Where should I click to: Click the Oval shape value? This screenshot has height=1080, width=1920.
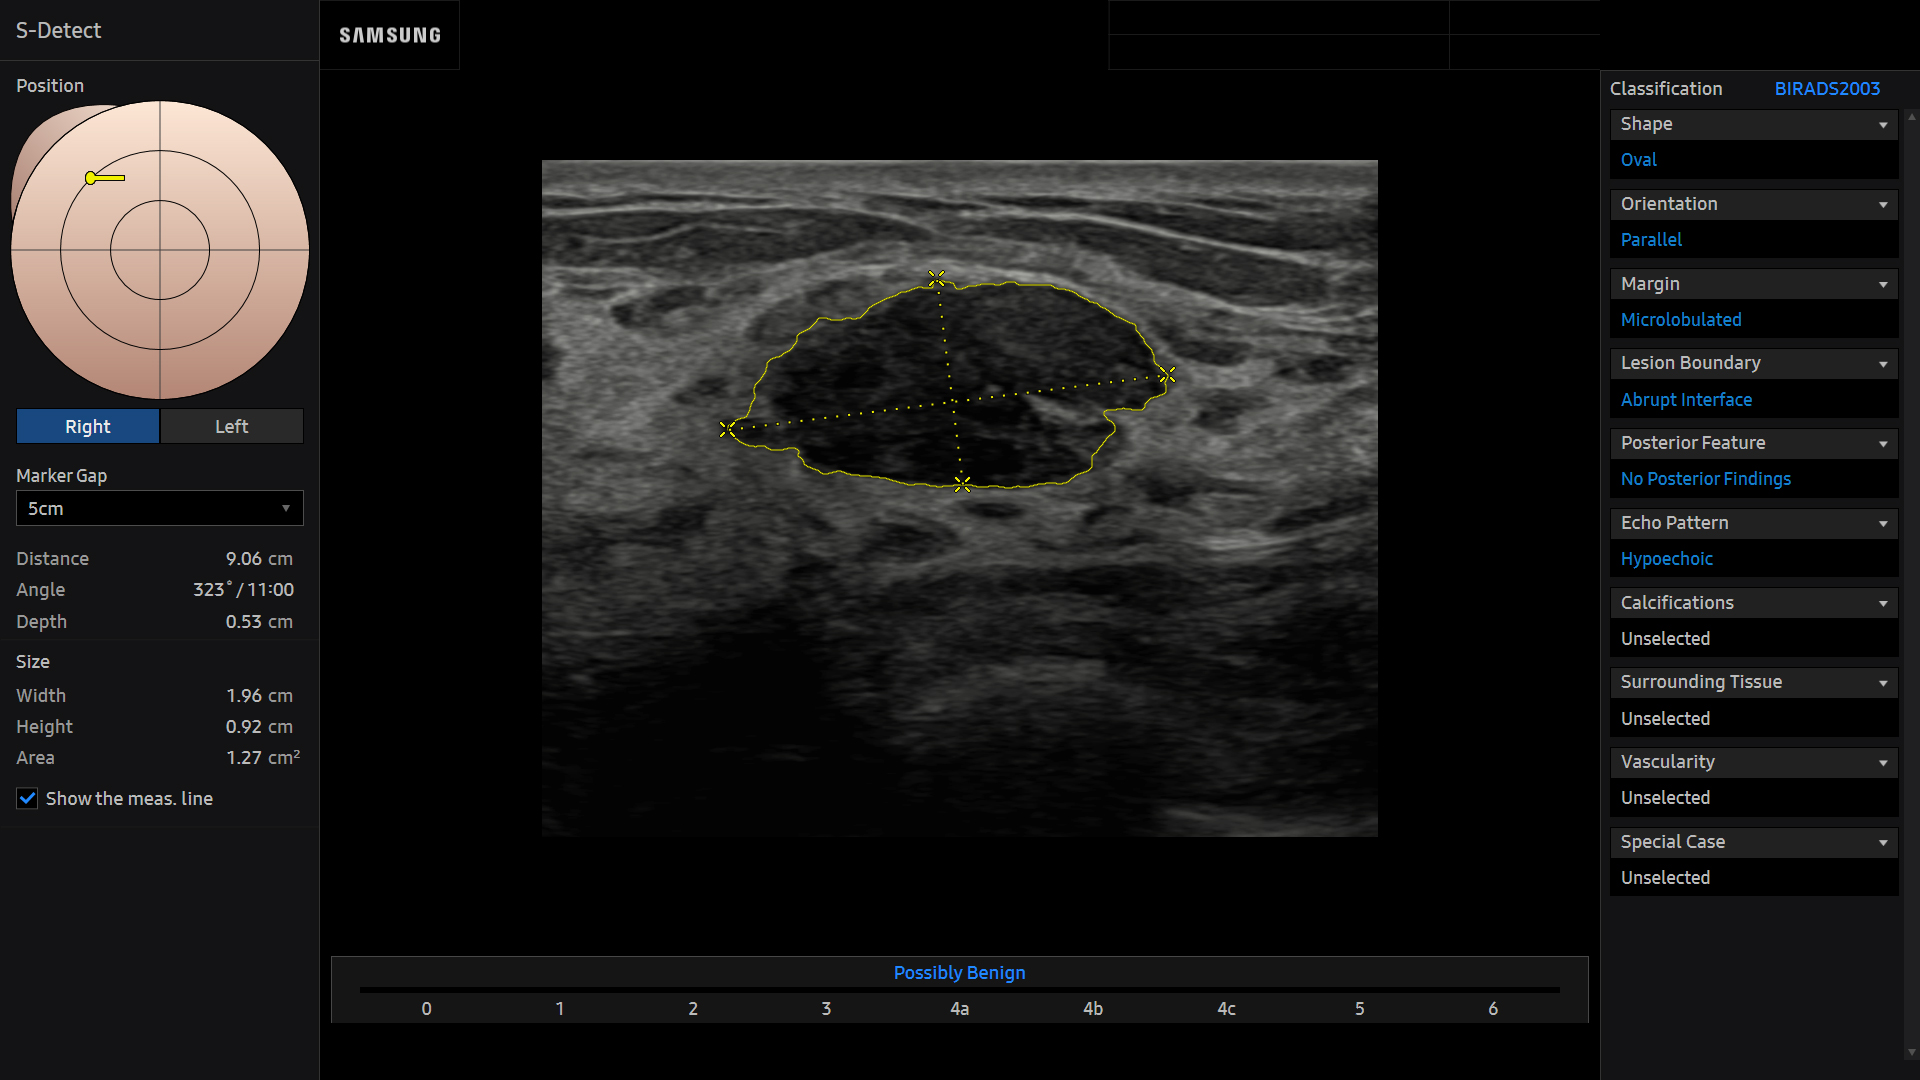[1638, 160]
